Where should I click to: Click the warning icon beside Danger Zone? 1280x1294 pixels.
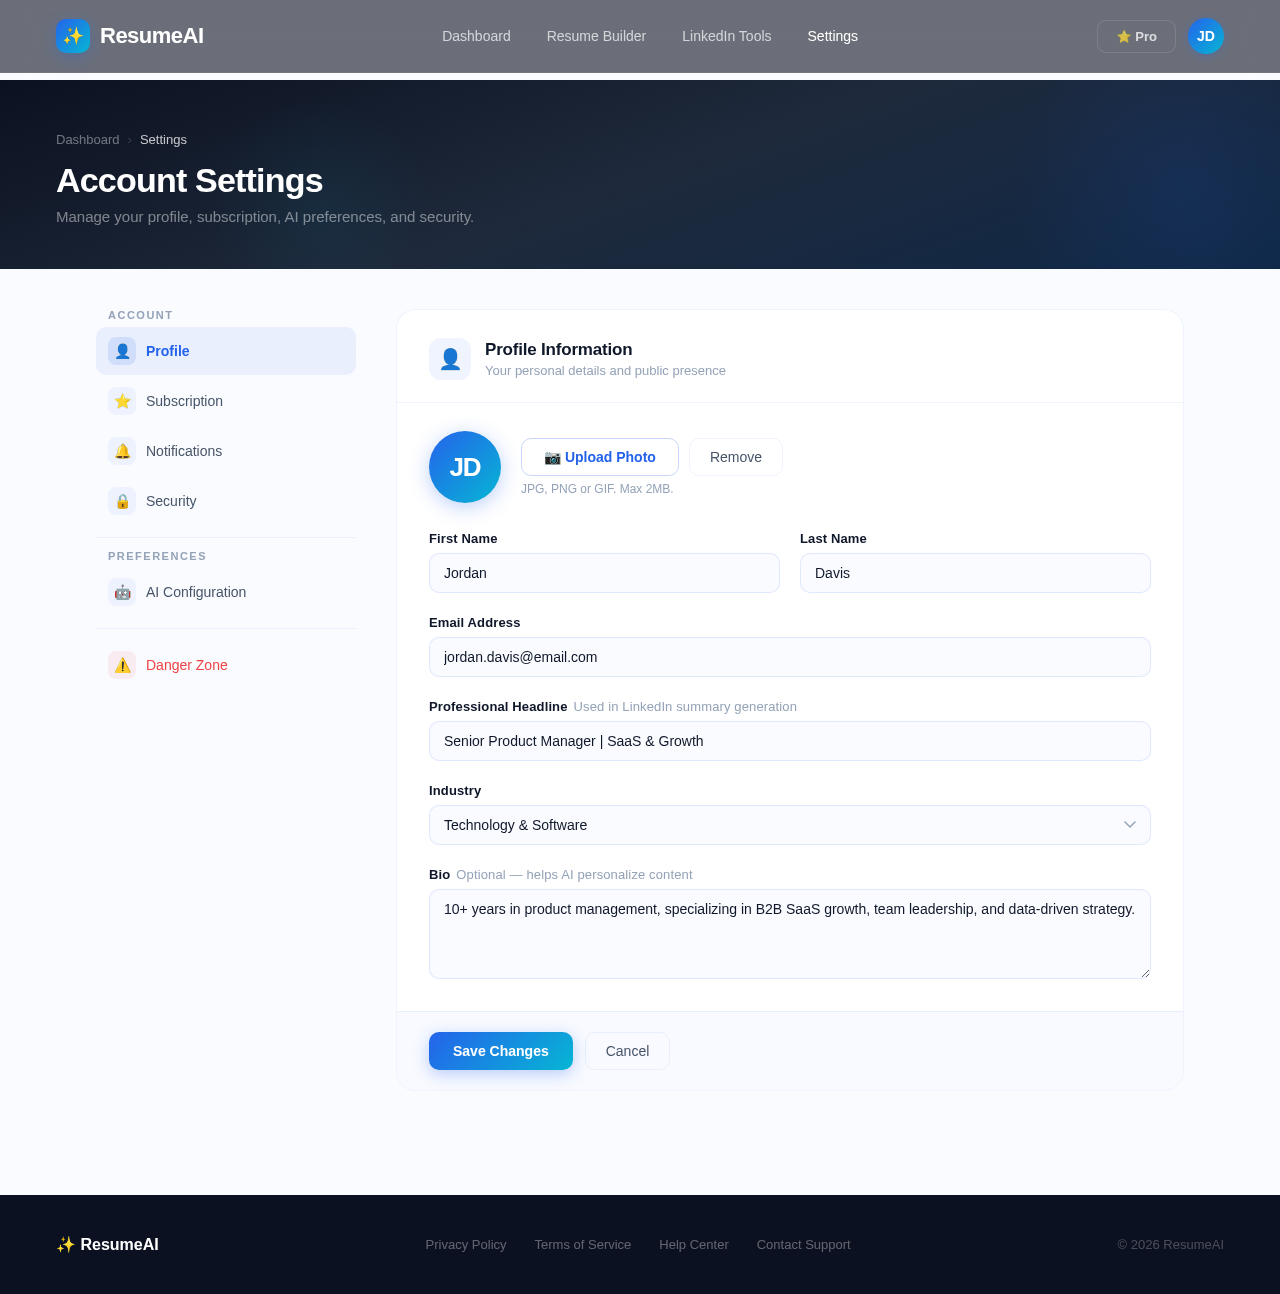[x=122, y=663]
